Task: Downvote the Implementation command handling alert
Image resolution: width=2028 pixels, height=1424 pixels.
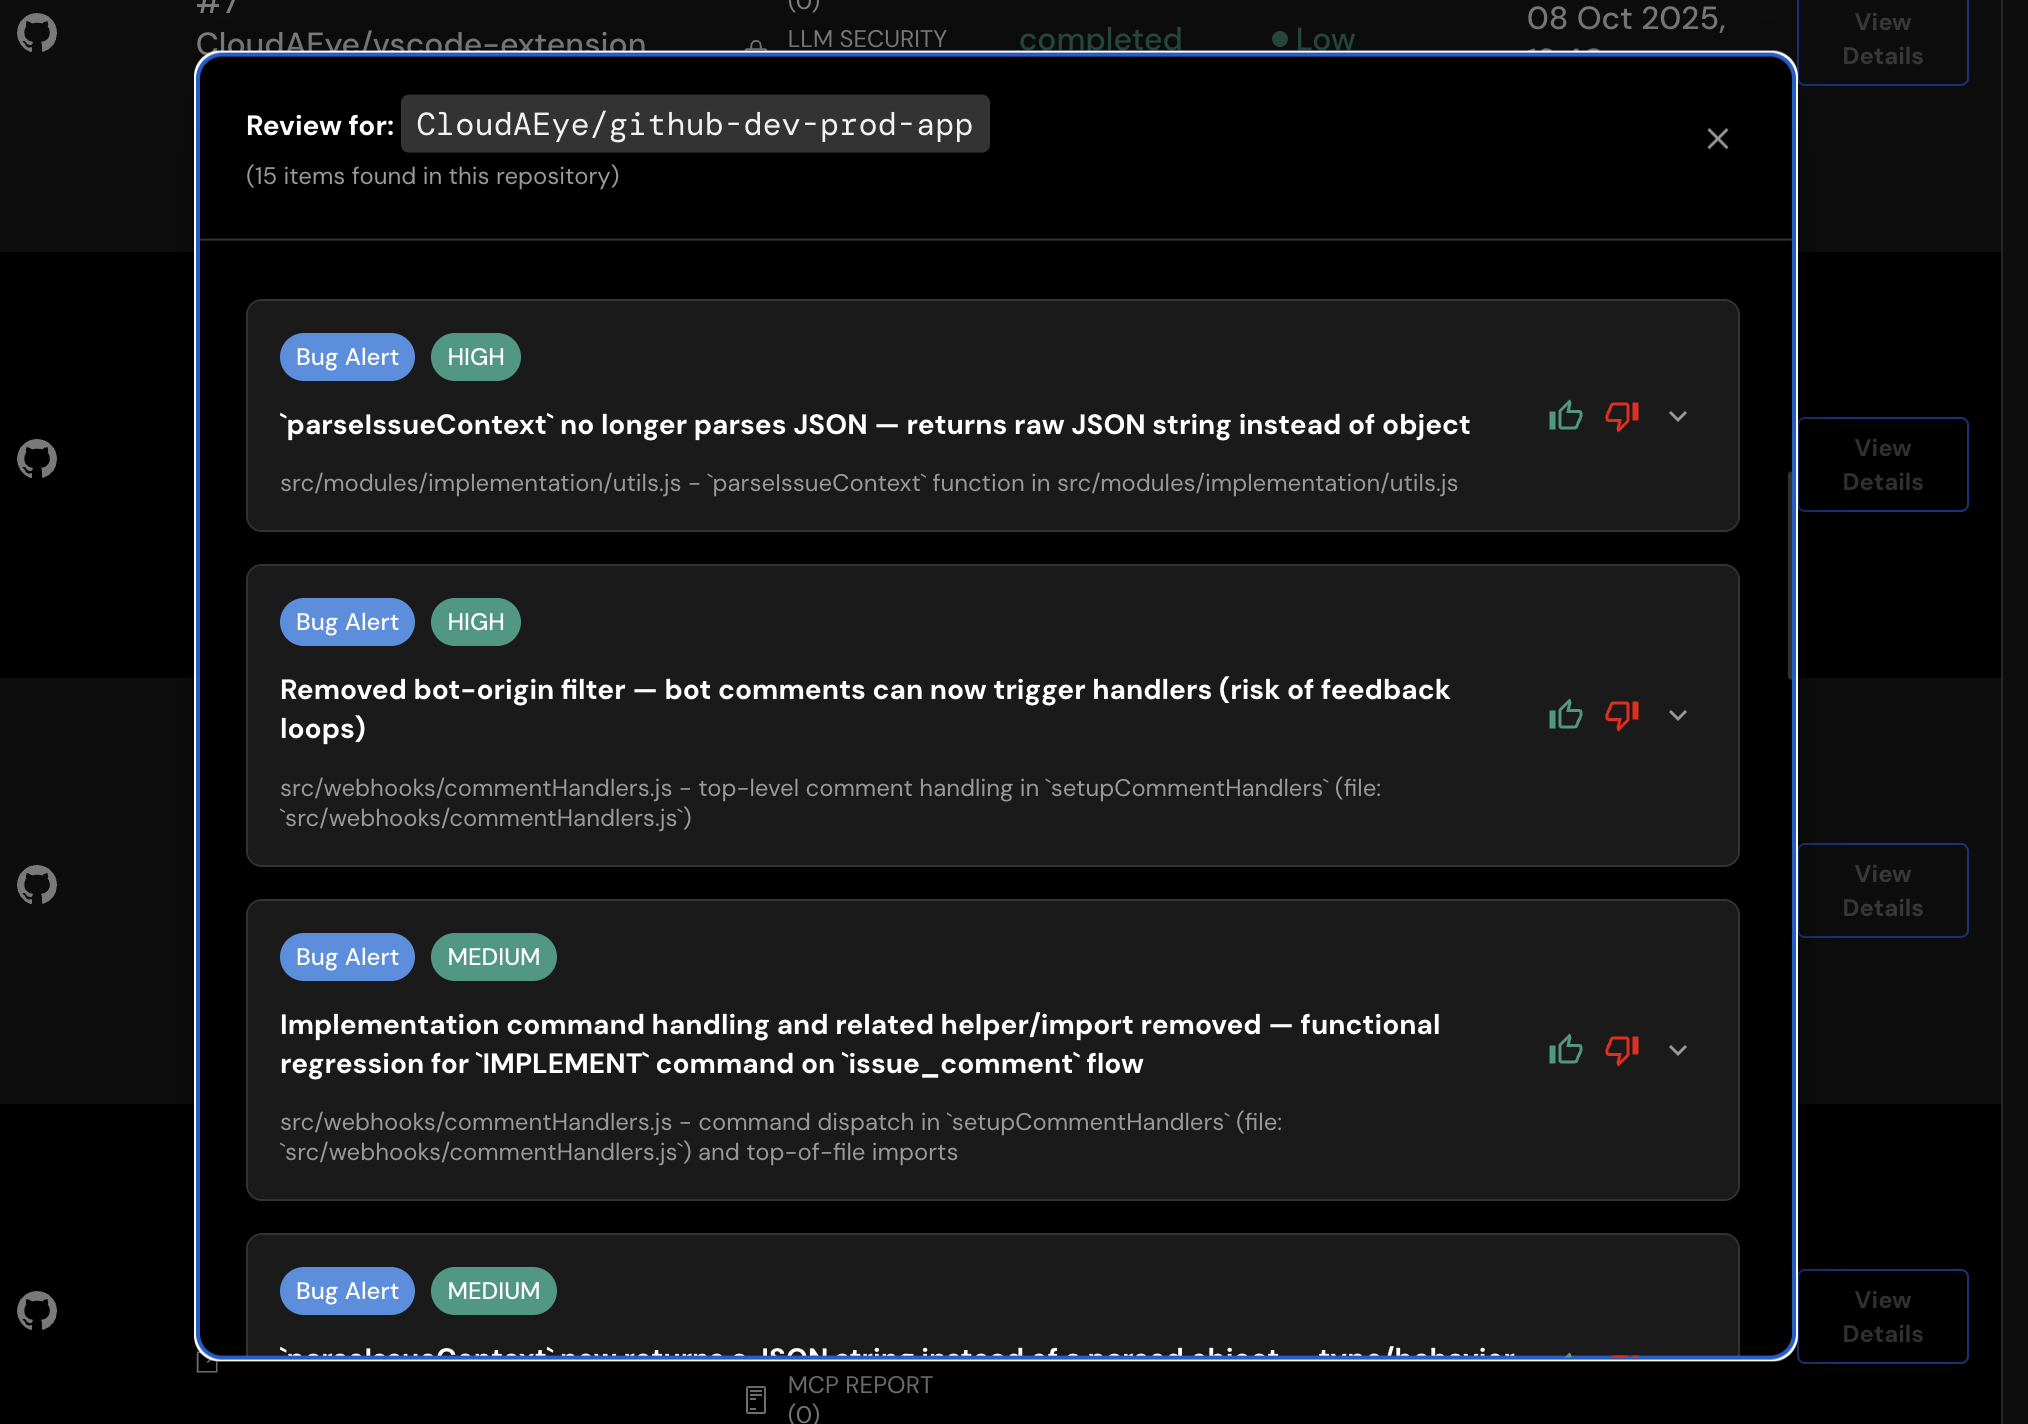Action: (x=1622, y=1050)
